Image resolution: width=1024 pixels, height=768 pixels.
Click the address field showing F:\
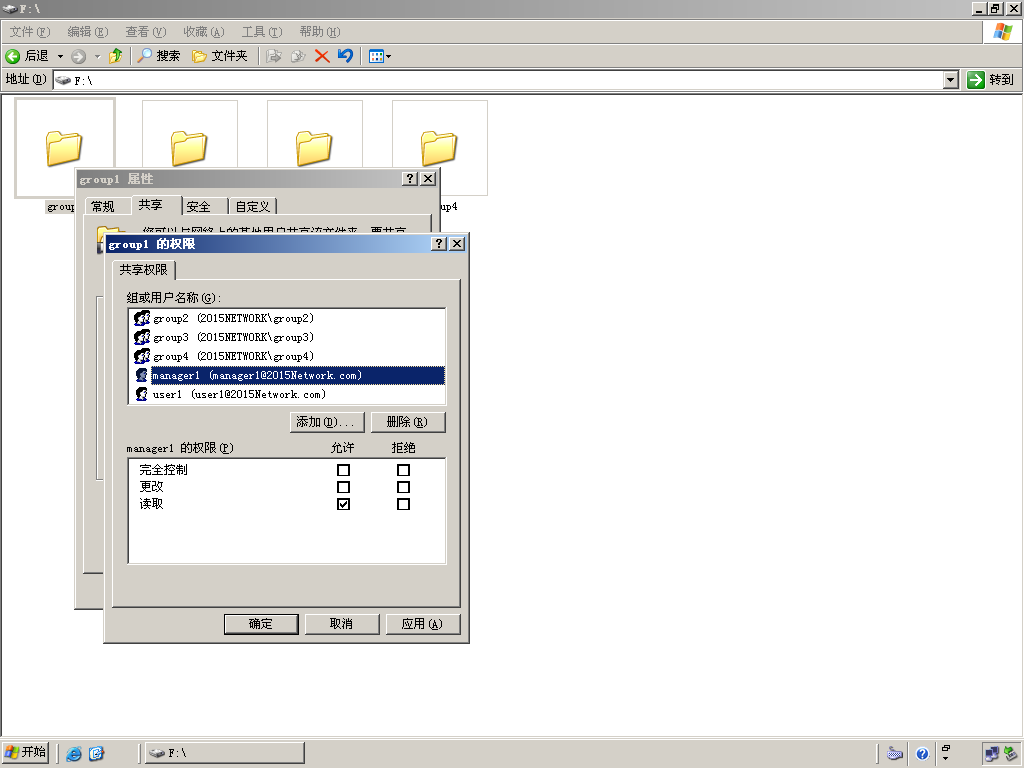click(x=498, y=80)
